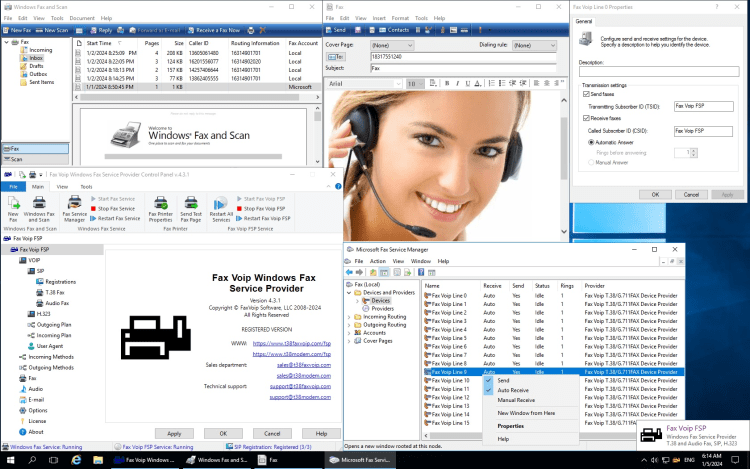Click the font color icon in fax editor

pos(477,84)
